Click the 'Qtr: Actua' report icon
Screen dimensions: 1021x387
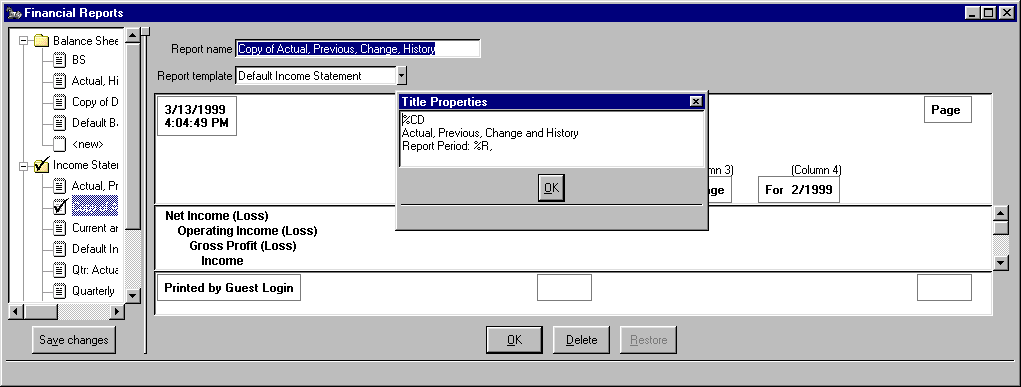60,269
